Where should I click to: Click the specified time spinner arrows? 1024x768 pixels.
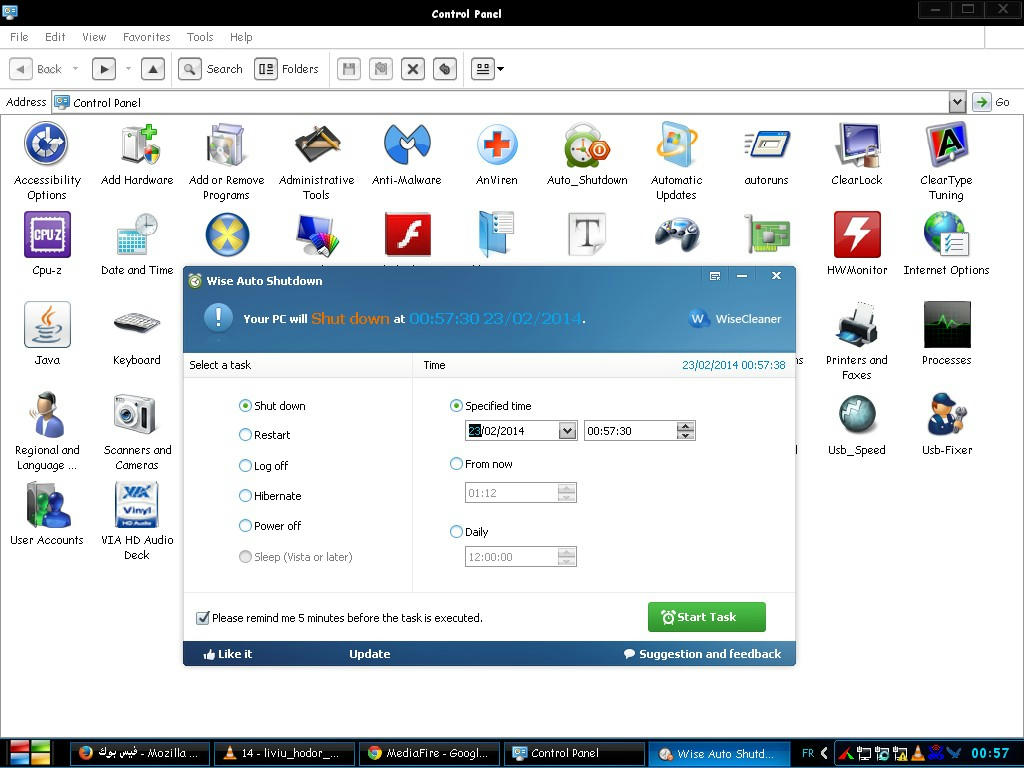pyautogui.click(x=685, y=430)
